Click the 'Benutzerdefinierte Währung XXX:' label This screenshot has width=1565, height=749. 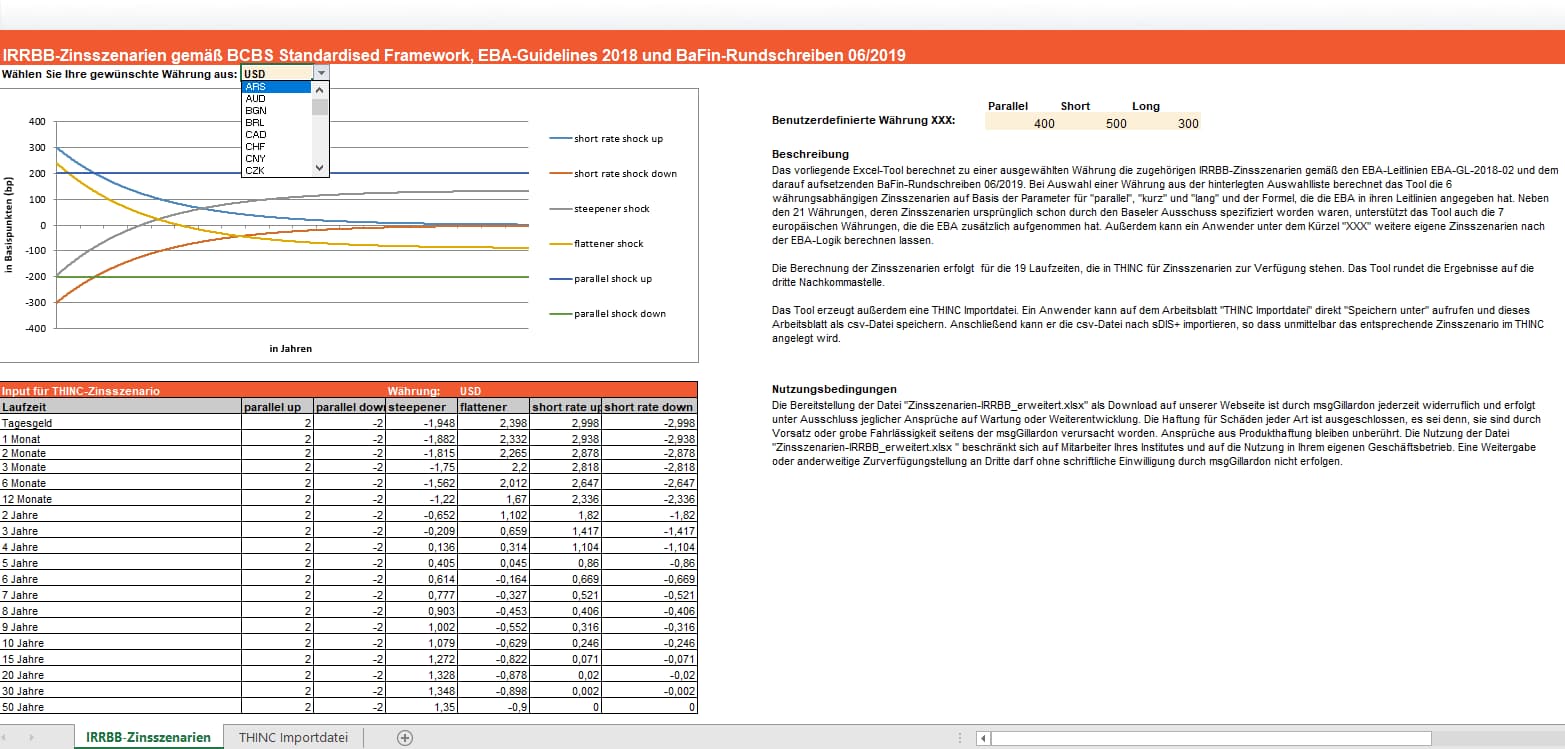864,120
